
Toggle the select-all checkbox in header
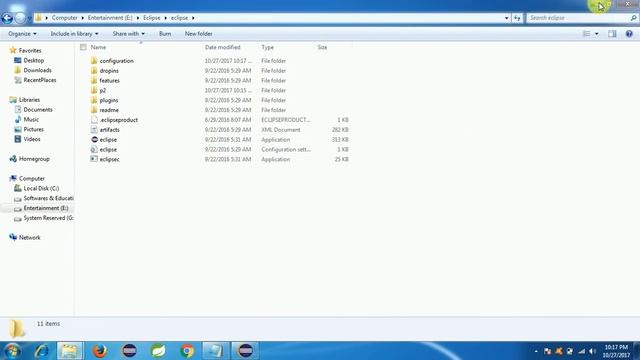tap(83, 47)
